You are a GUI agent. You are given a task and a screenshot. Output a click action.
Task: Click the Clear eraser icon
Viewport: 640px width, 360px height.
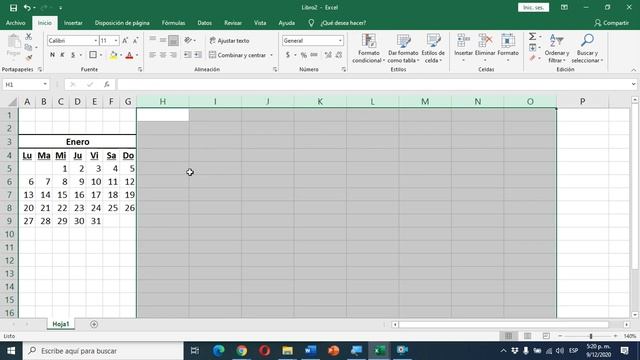coord(532,58)
